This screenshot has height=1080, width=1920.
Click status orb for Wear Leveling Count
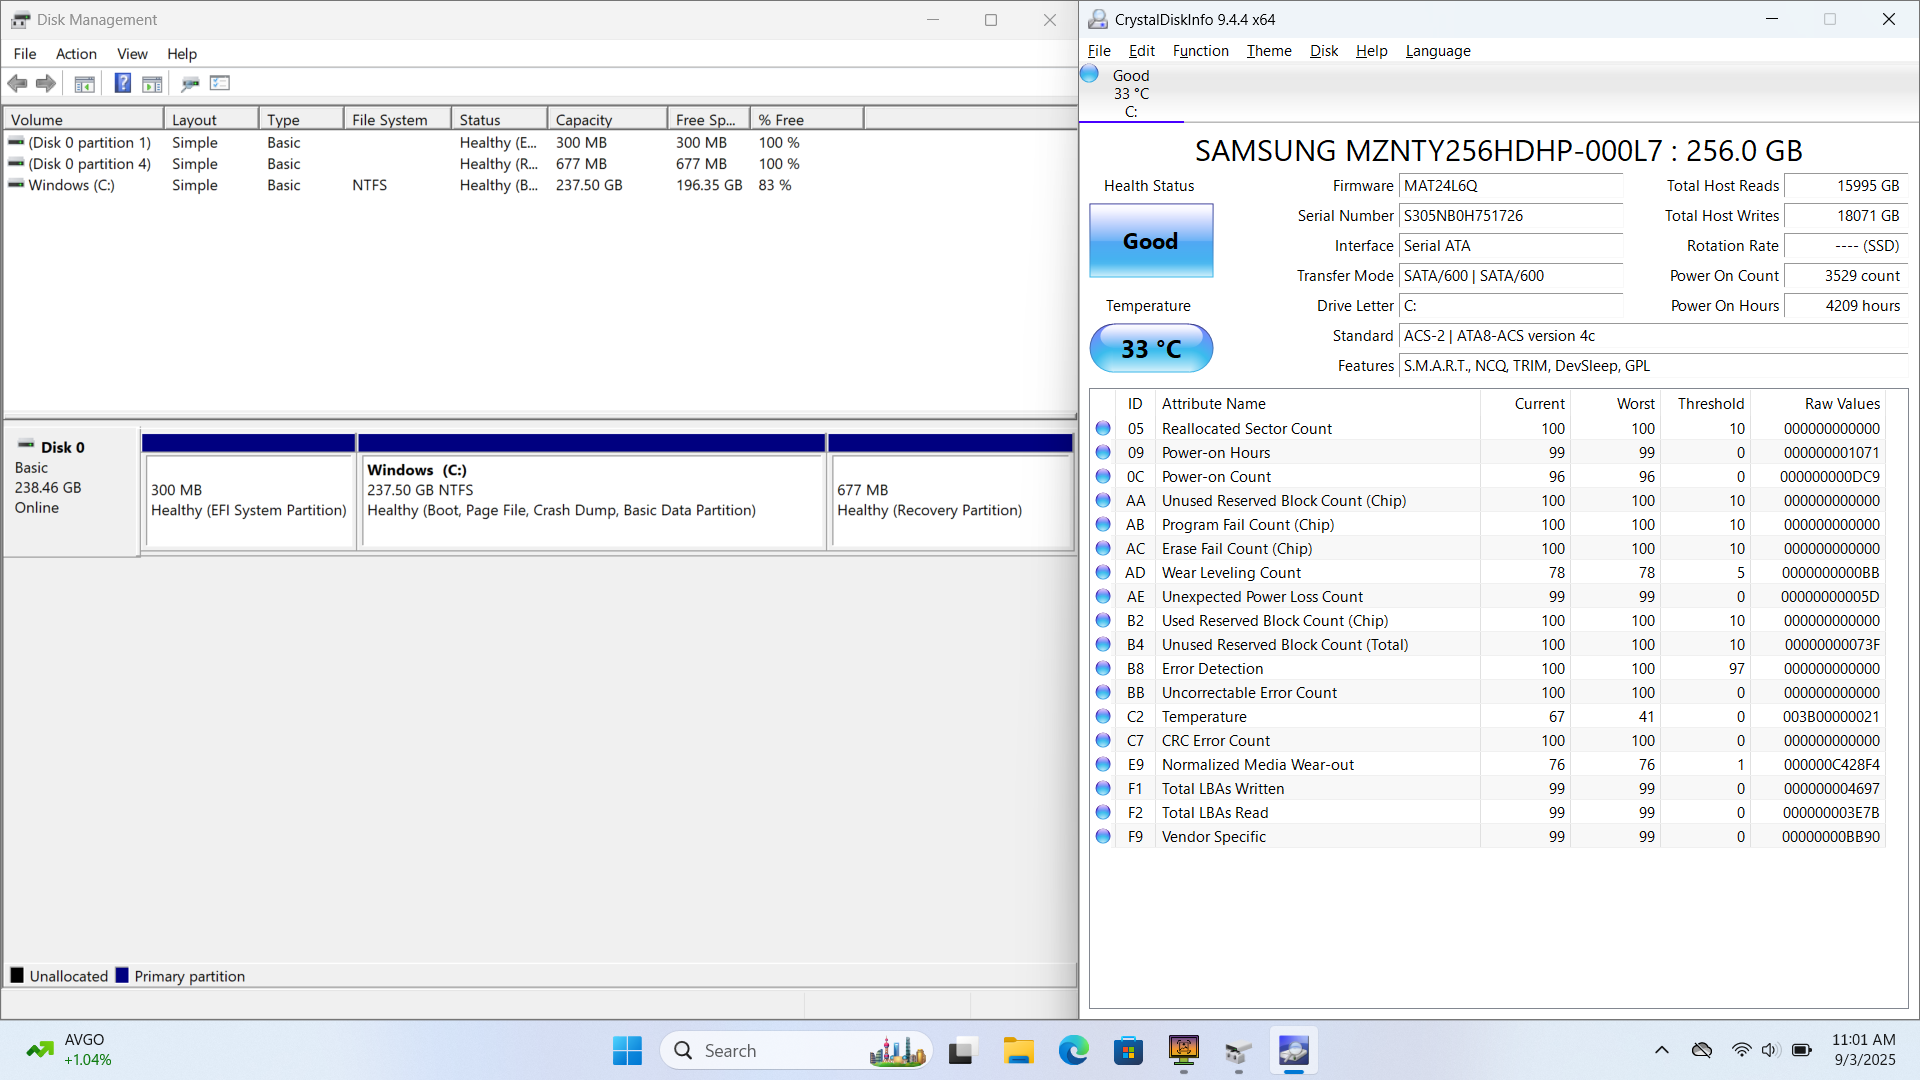click(x=1103, y=572)
